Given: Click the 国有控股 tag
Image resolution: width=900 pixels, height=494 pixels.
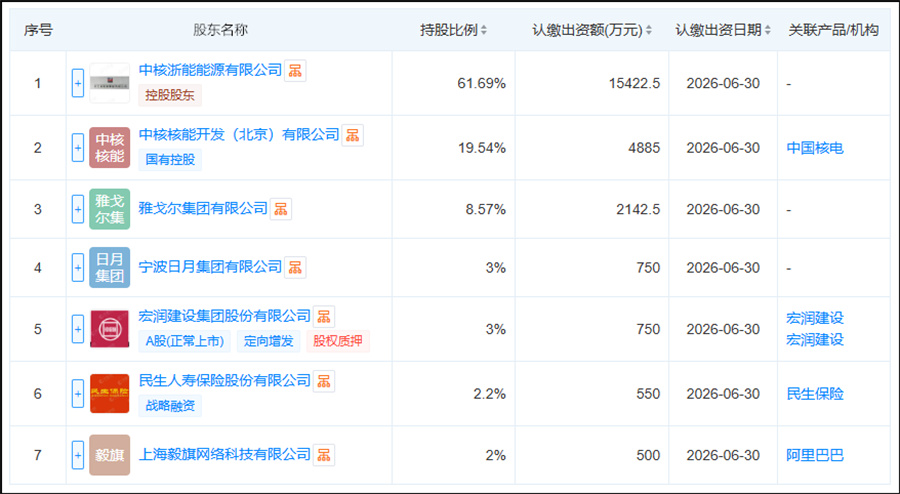Looking at the screenshot, I should (x=170, y=160).
